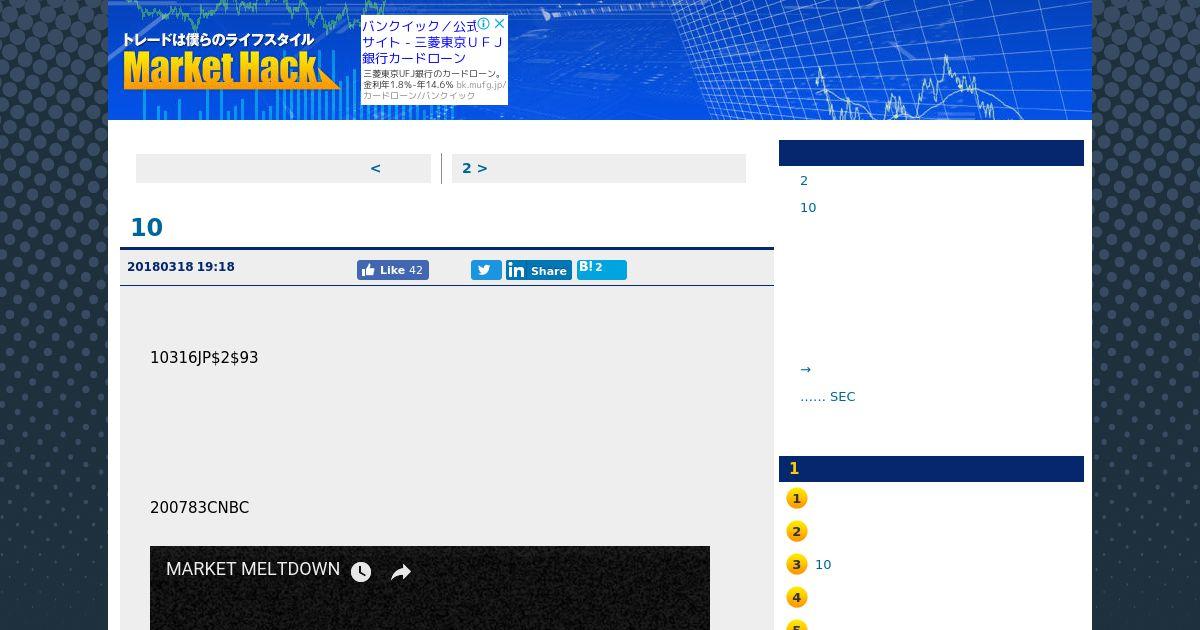Open the sidebar link '10' in recent articles
Image resolution: width=1200 pixels, height=630 pixels.
tap(808, 208)
